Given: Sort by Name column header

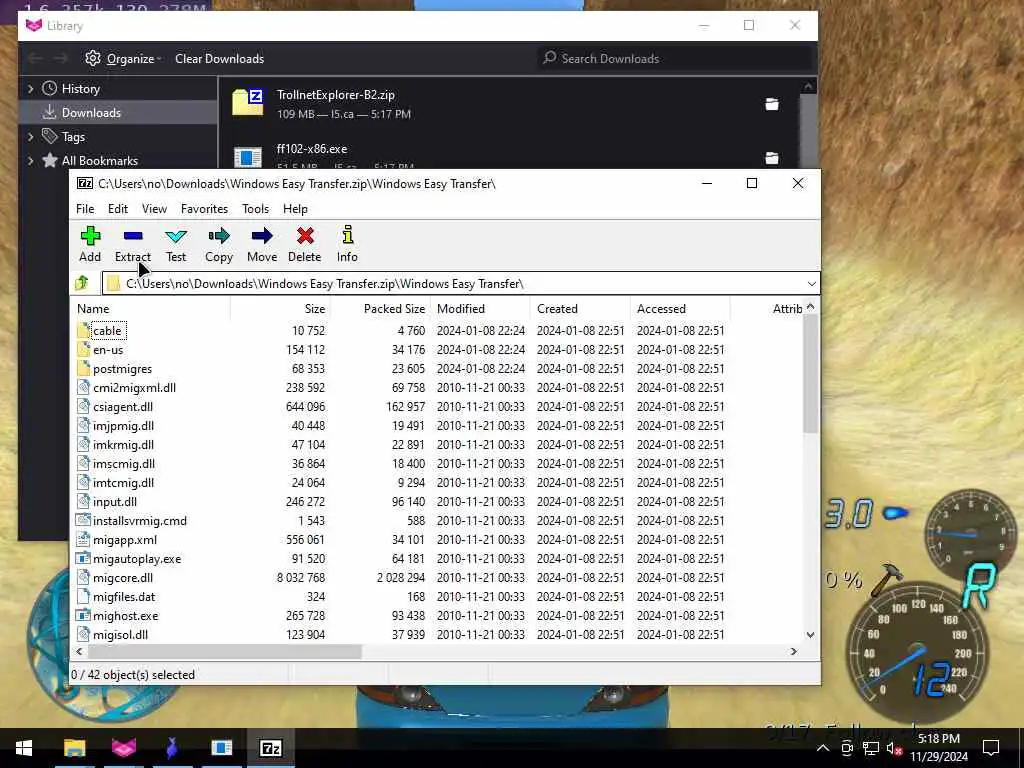Looking at the screenshot, I should tap(150, 309).
